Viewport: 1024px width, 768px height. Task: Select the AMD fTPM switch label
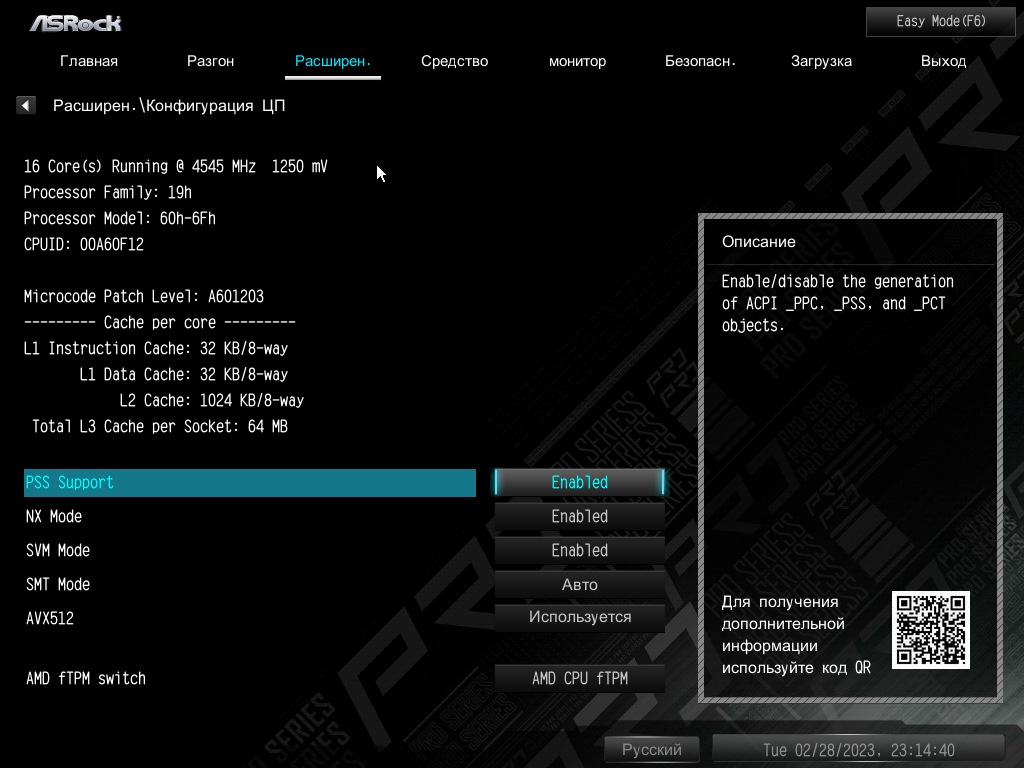tap(86, 679)
